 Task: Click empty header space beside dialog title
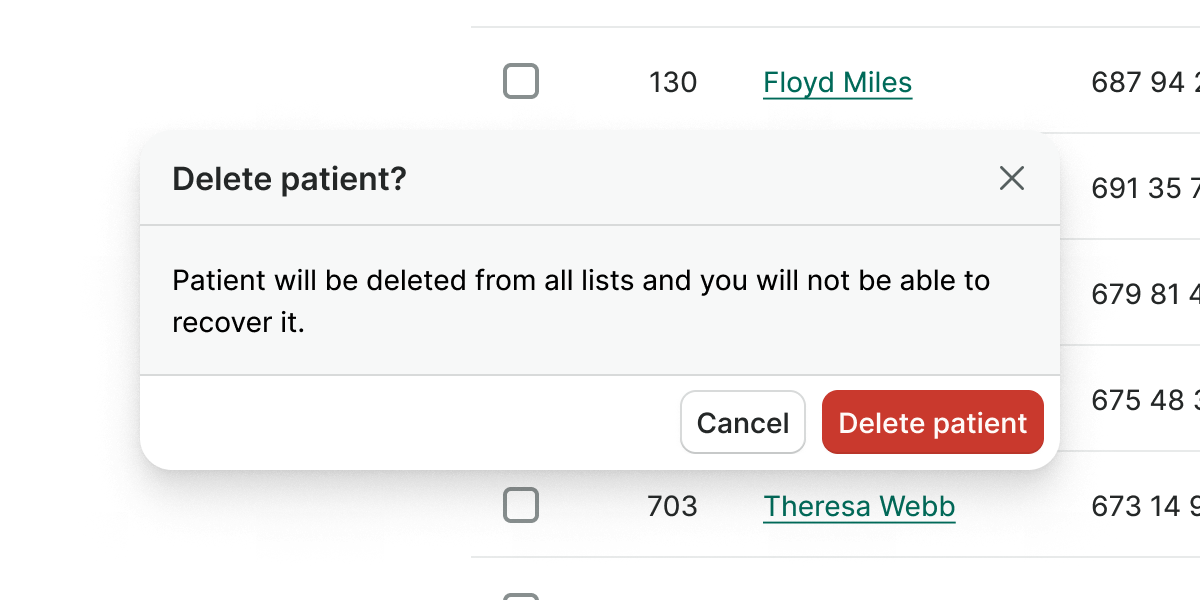[700, 180]
